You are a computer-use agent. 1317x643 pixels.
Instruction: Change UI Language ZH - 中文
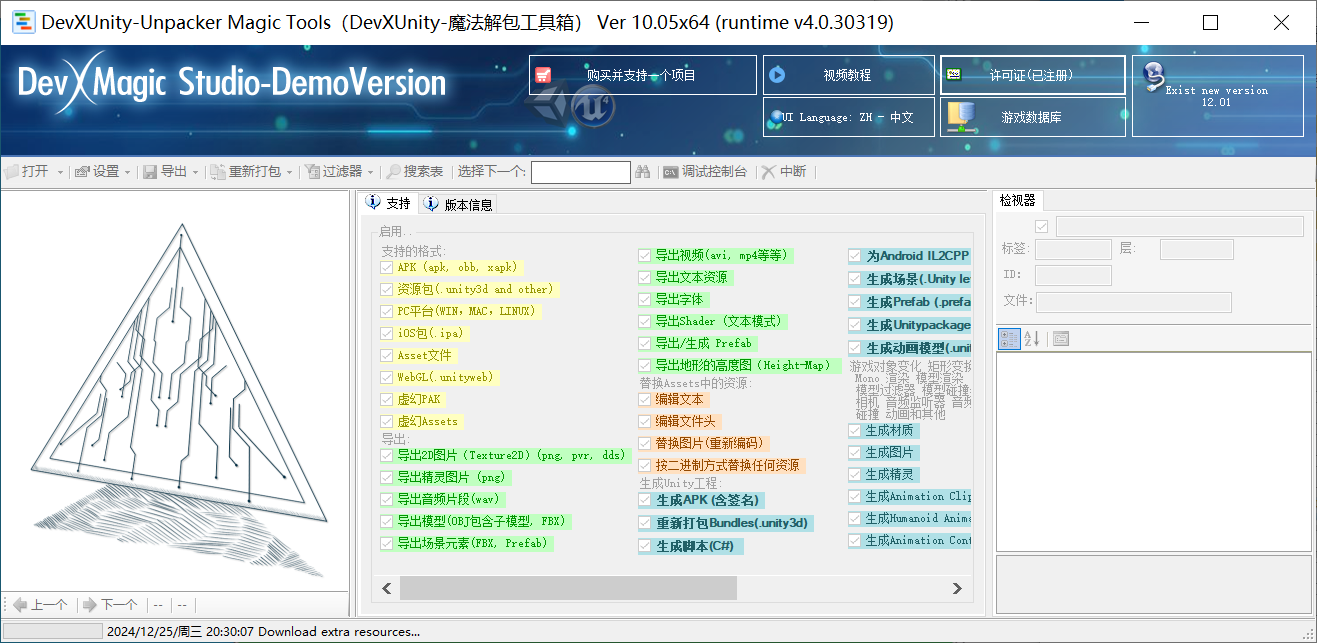coord(849,117)
